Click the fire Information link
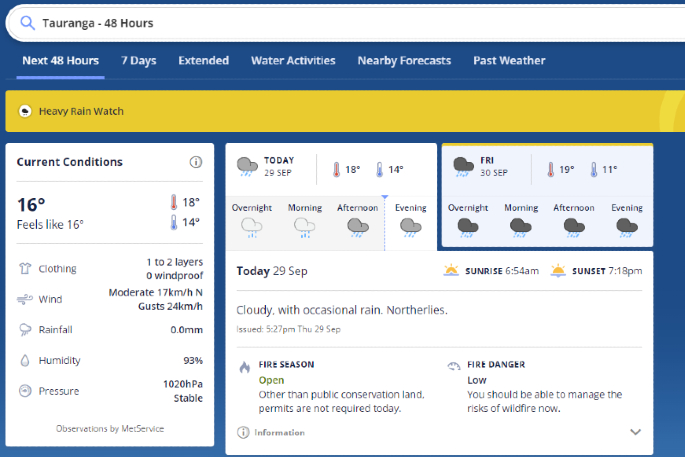 point(279,433)
